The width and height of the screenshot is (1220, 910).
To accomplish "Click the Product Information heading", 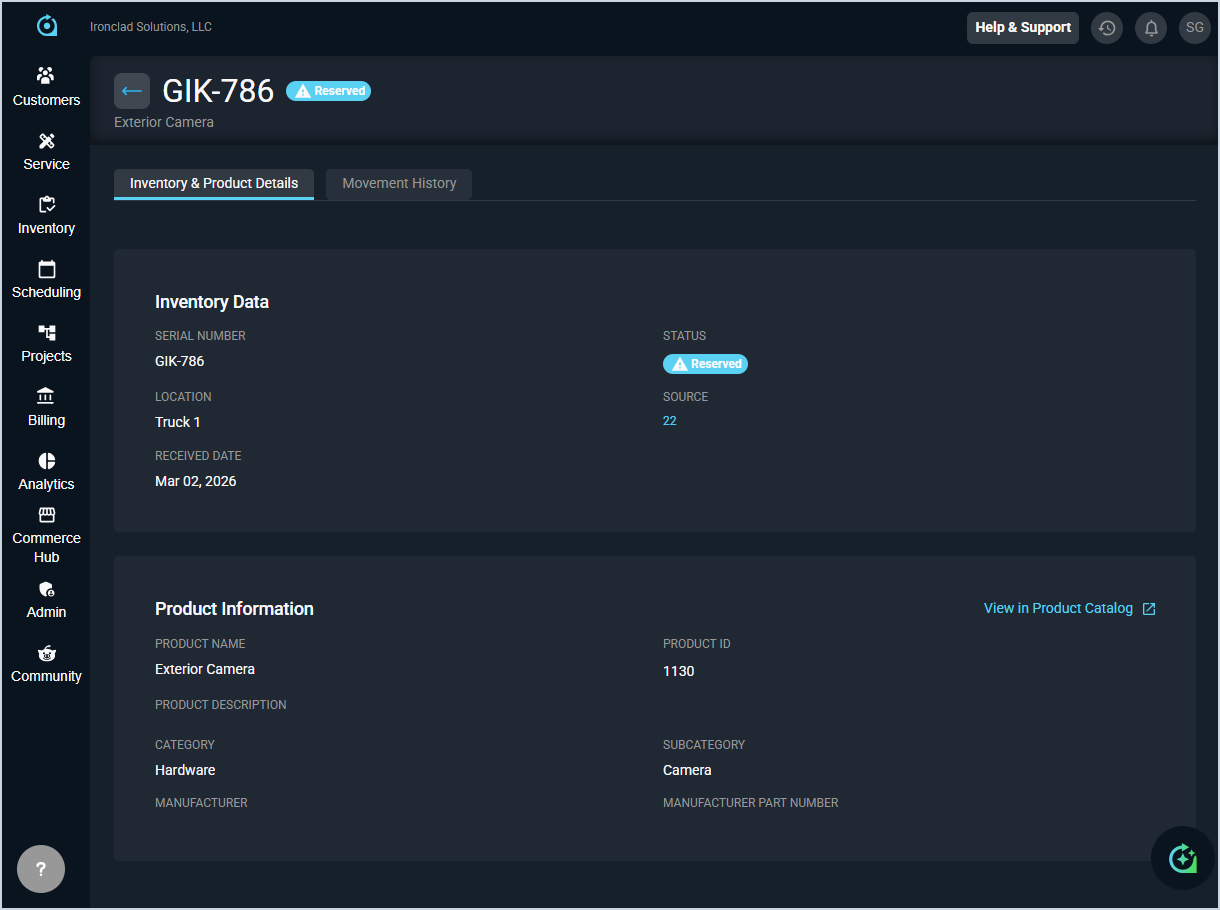I will tap(234, 609).
